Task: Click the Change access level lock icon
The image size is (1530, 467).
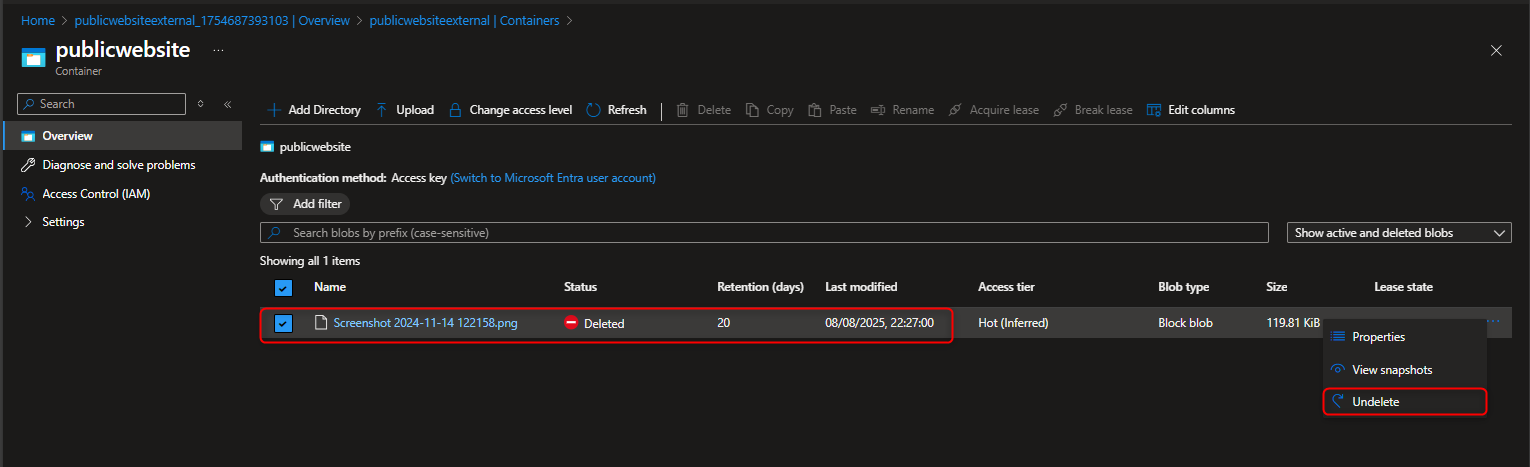Action: (x=455, y=110)
